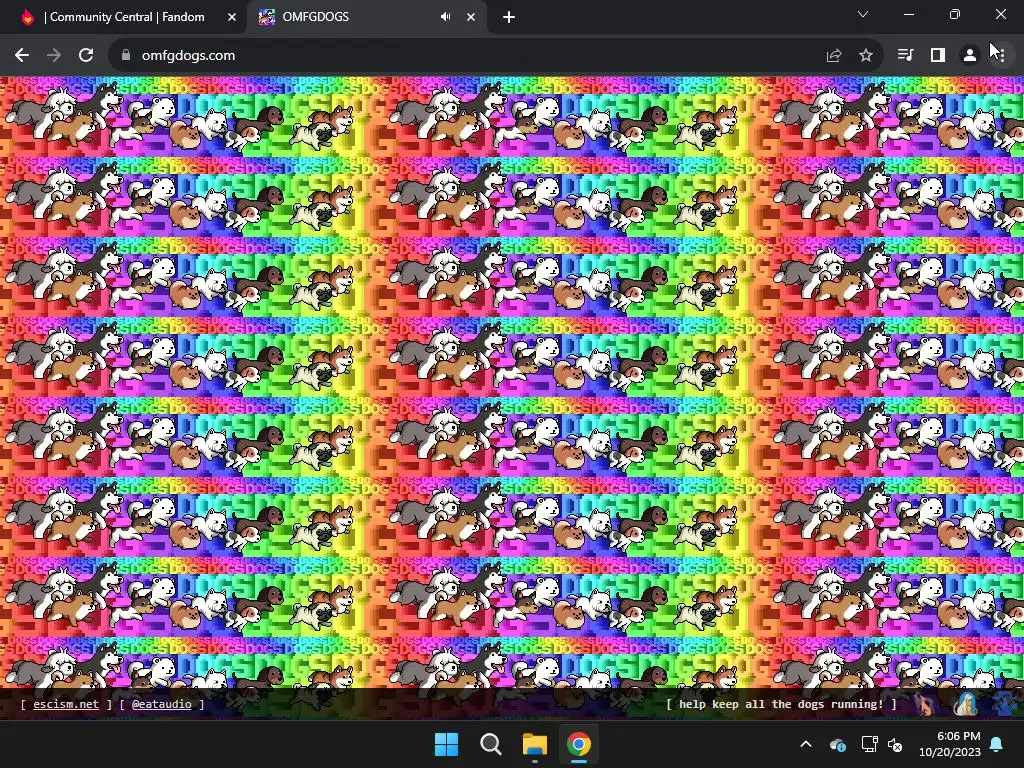Viewport: 1024px width, 768px height.
Task: Open network settings from the tray
Action: (x=869, y=744)
